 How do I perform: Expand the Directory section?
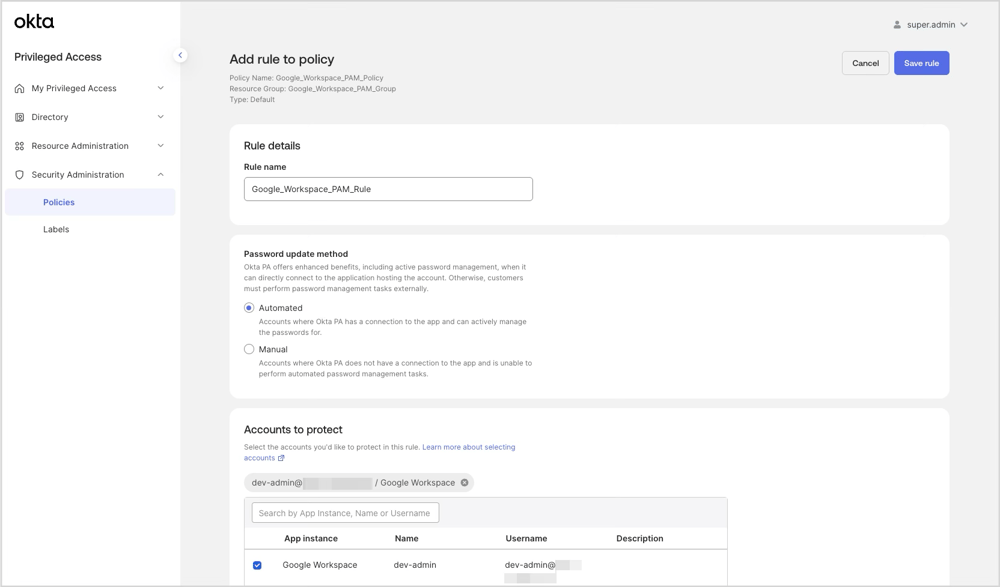[x=159, y=117]
